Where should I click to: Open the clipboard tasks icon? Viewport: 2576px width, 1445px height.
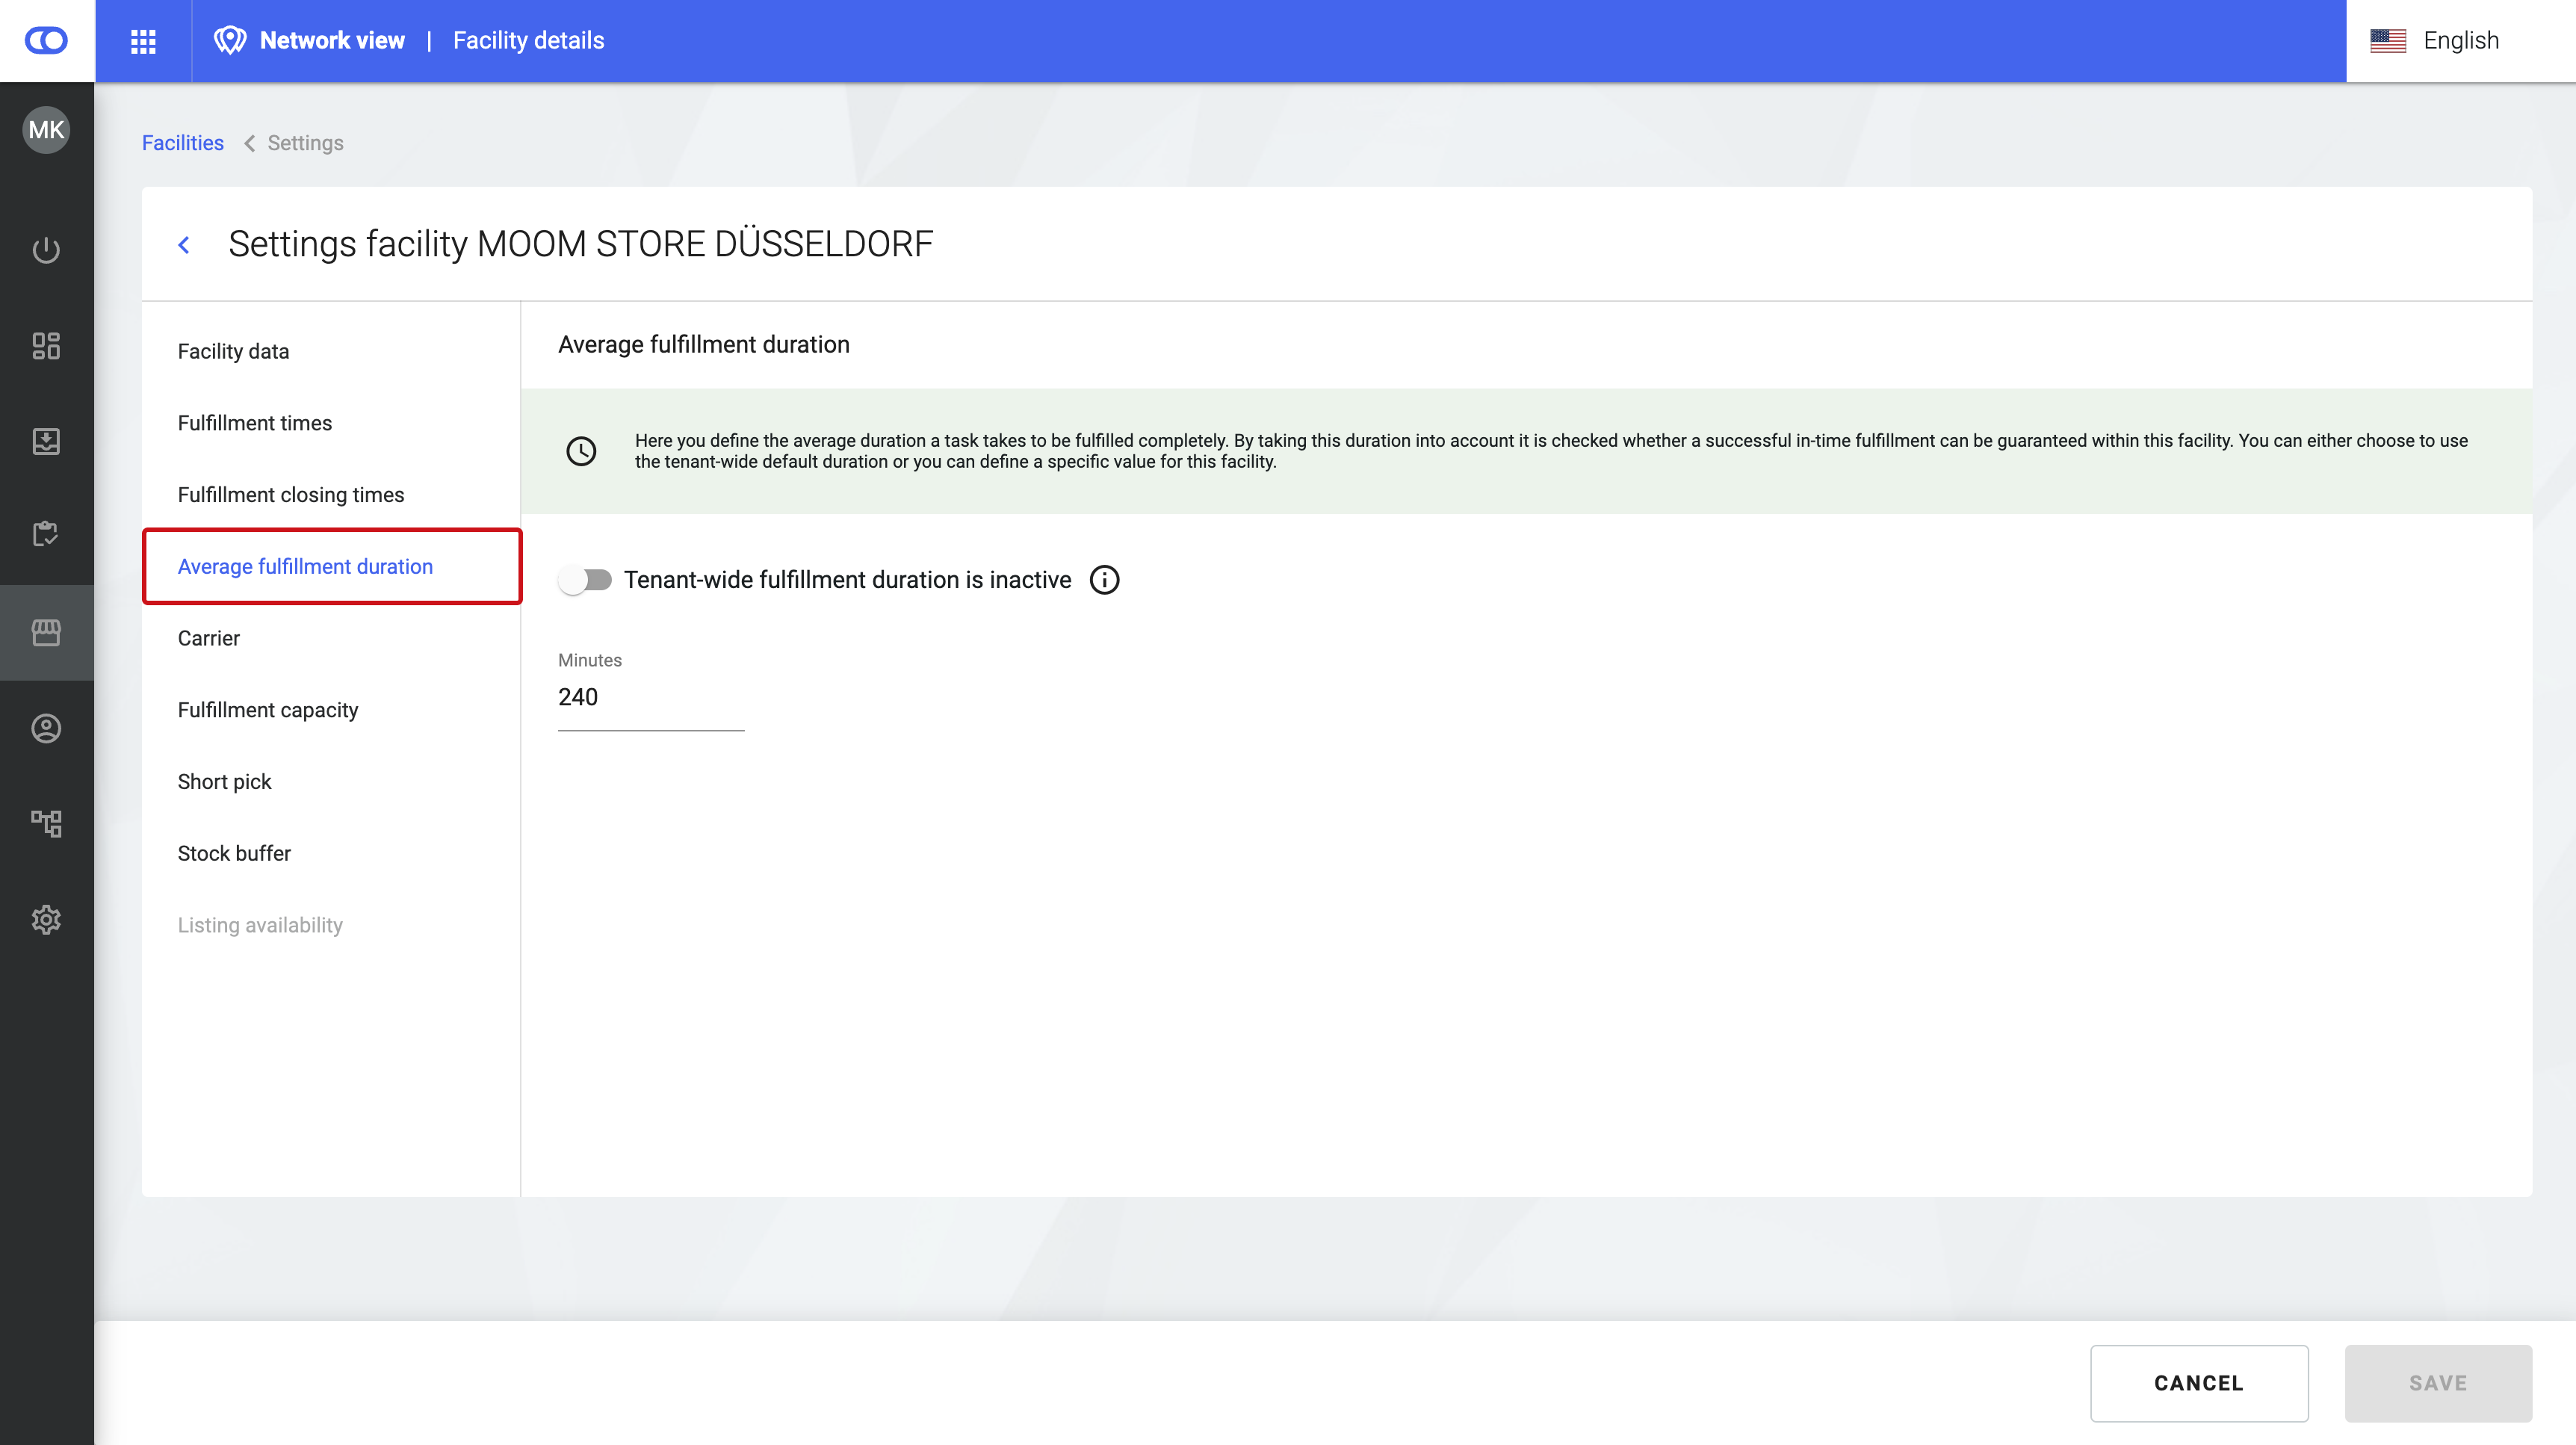pyautogui.click(x=46, y=534)
